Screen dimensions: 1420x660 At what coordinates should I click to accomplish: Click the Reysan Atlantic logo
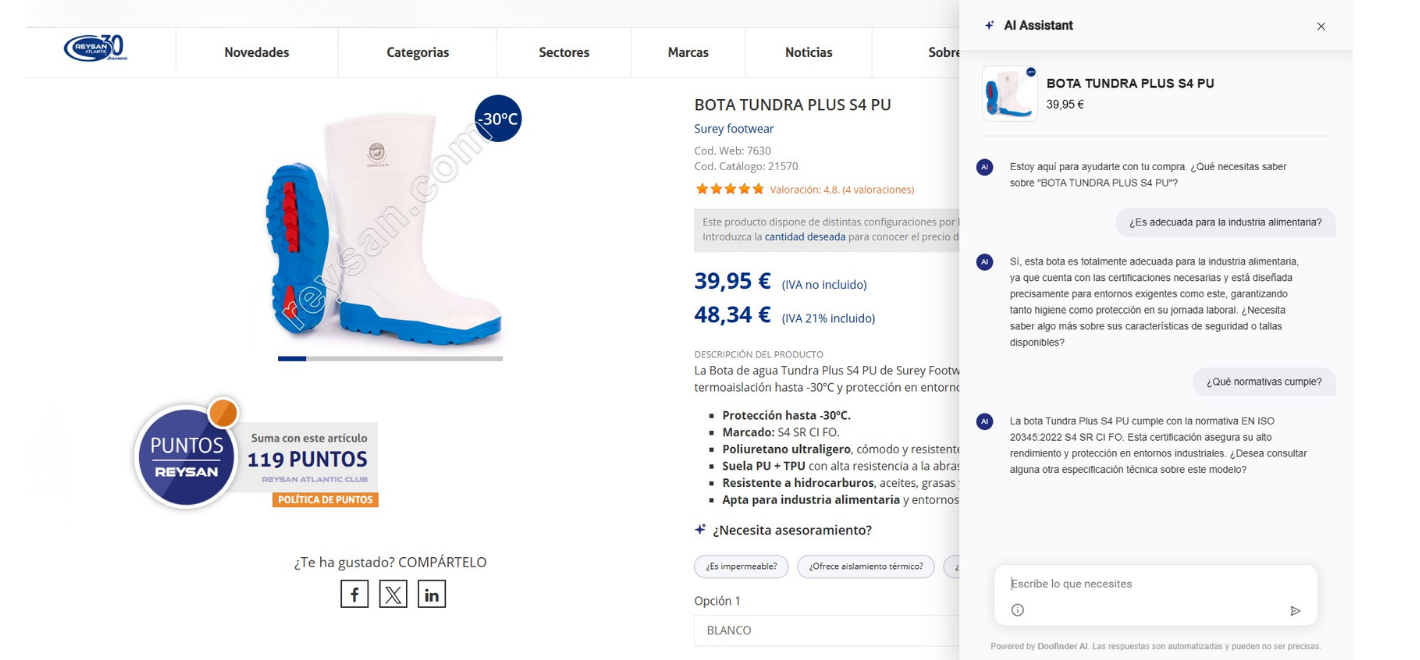95,49
